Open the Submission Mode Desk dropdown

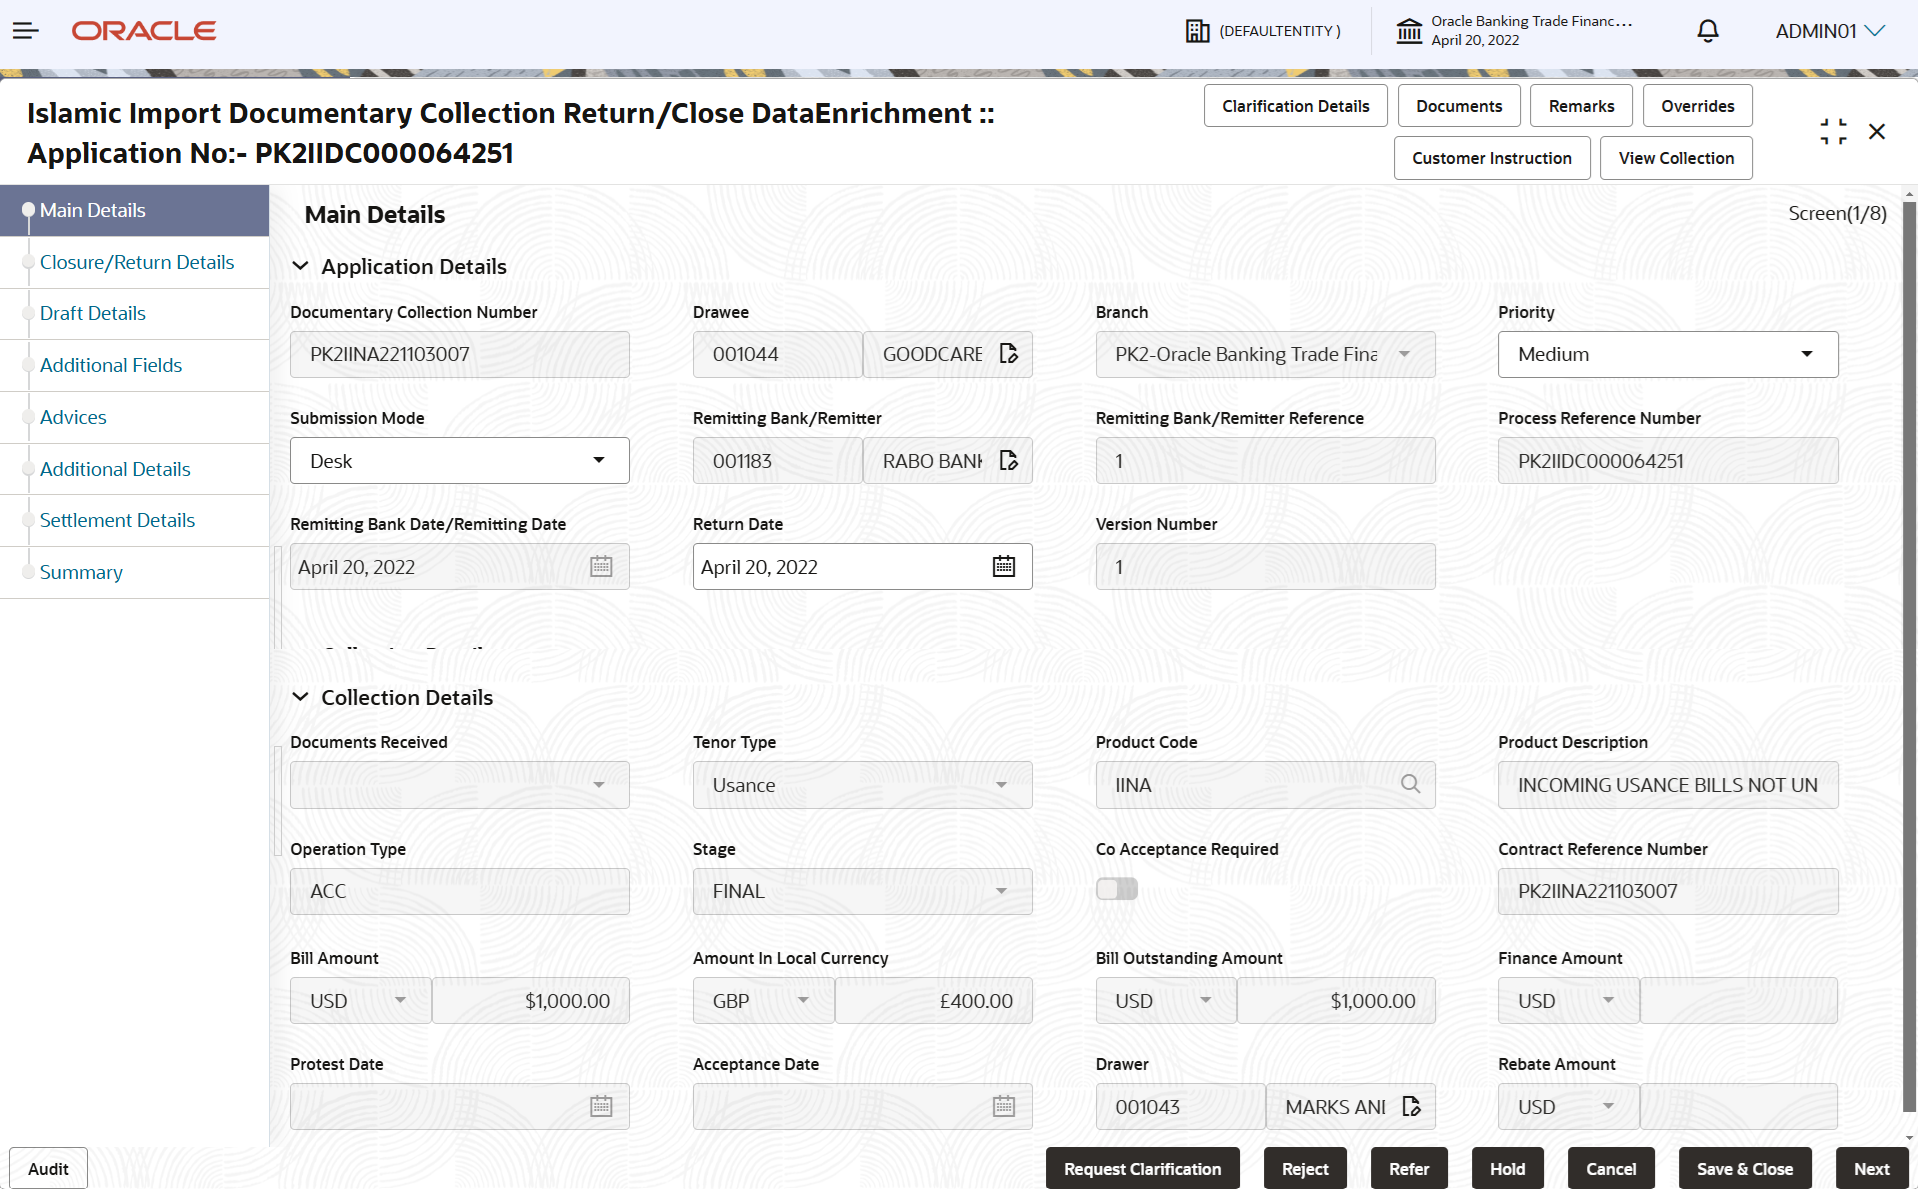tap(460, 461)
